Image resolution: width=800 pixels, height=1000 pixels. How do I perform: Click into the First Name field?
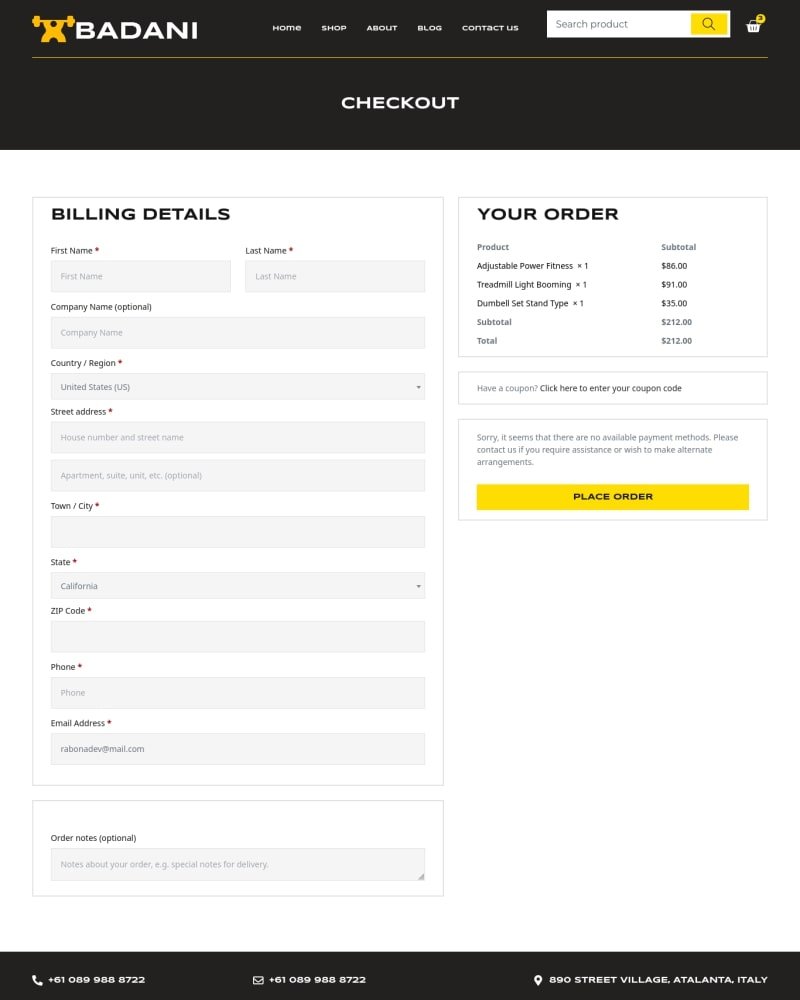[140, 276]
